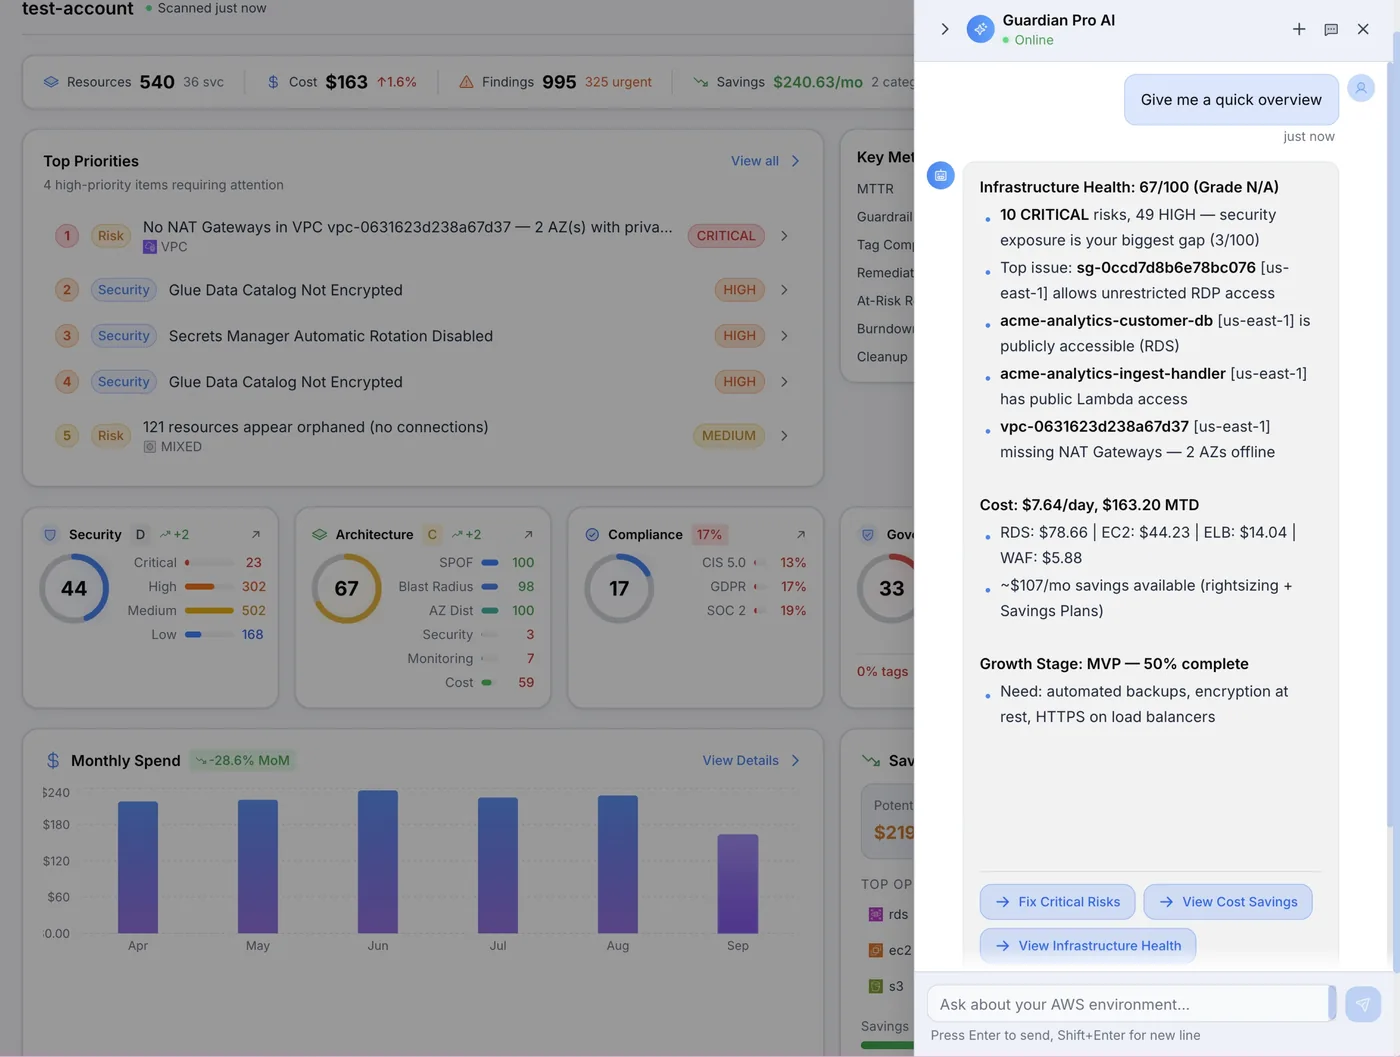Click the Findings warning triangle icon
Image resolution: width=1400 pixels, height=1057 pixels.
(466, 82)
